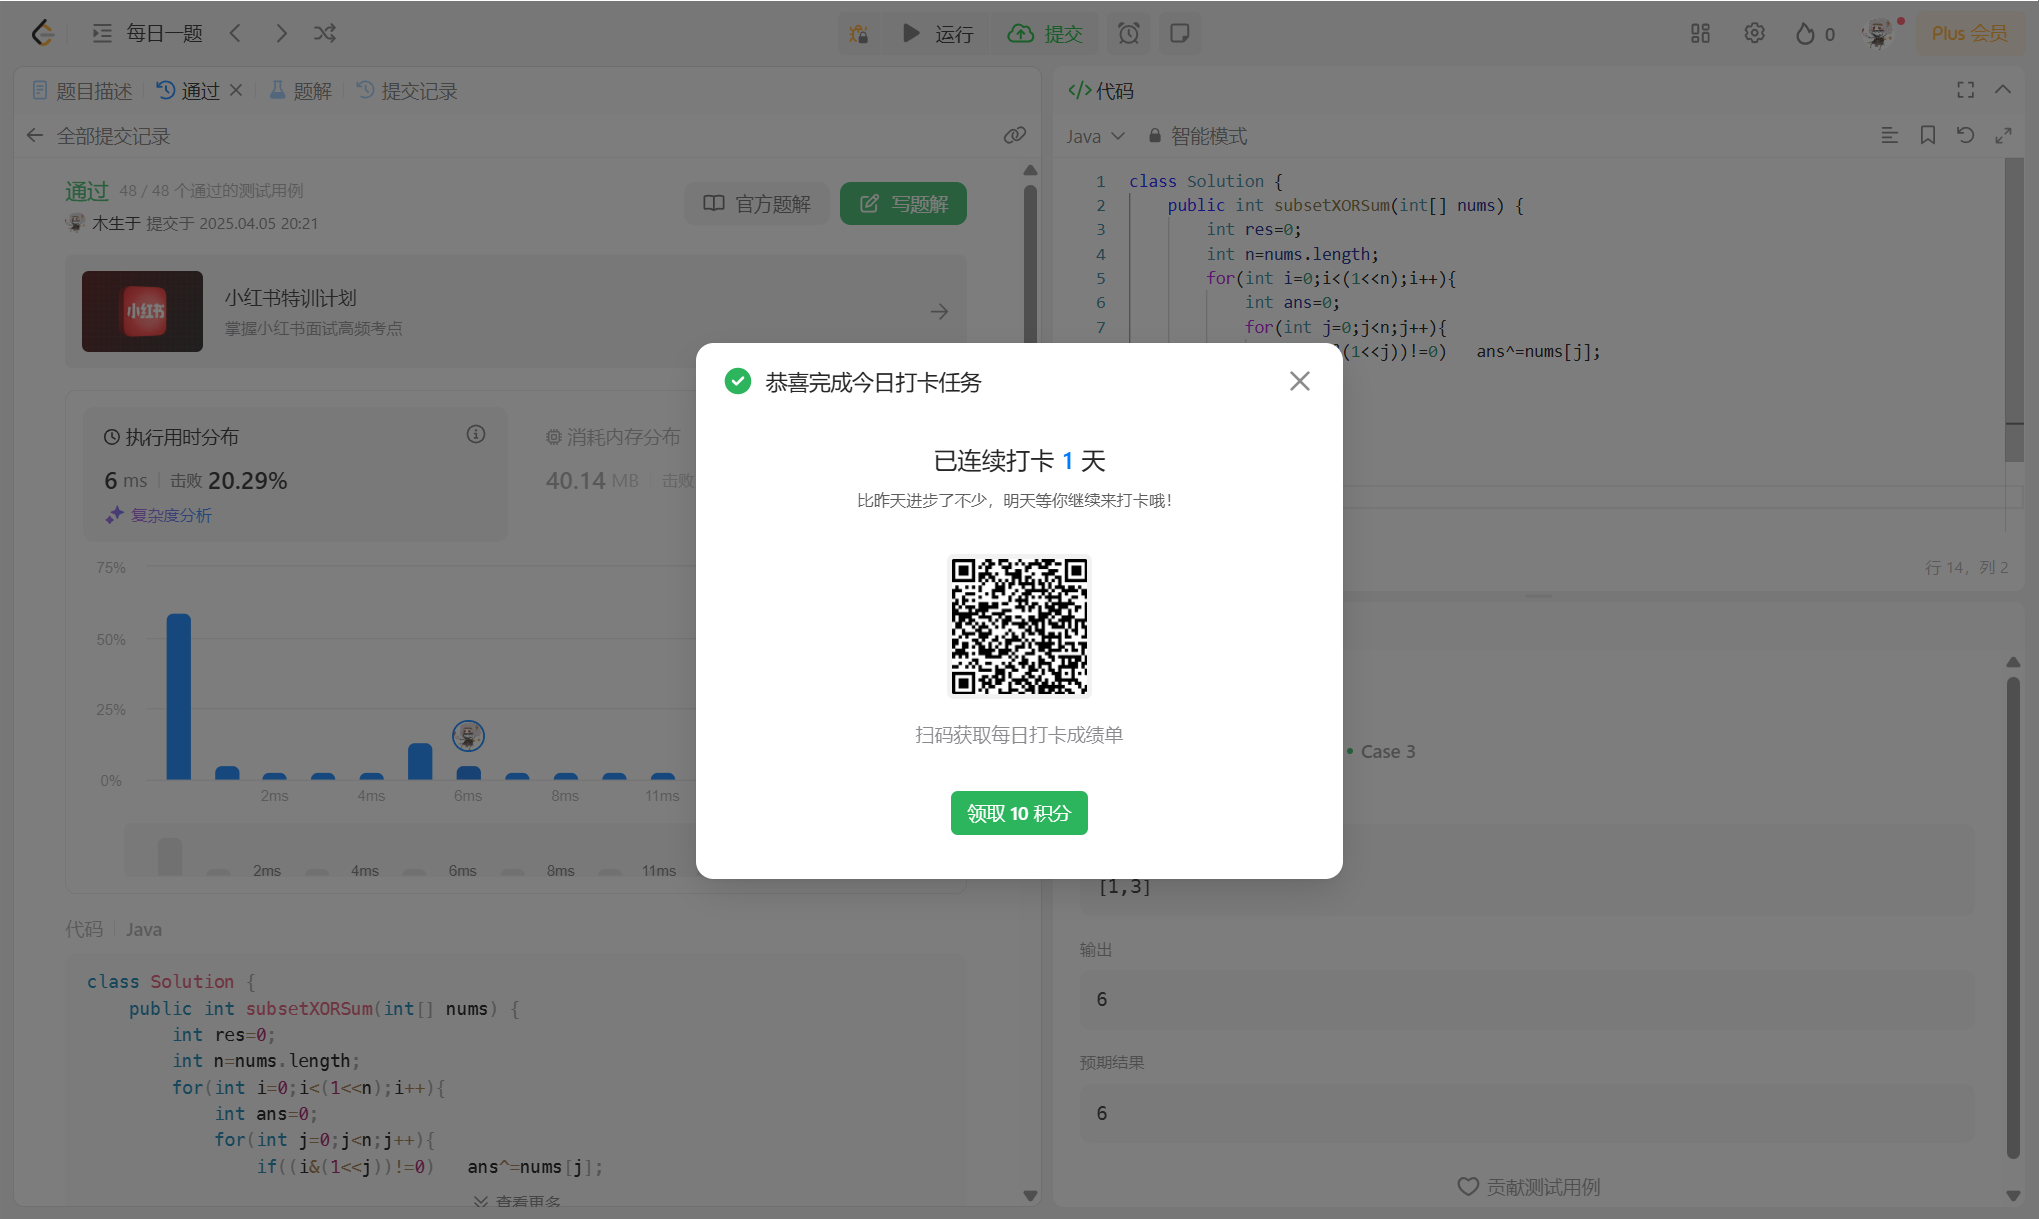Screen dimensions: 2039x1219
Task: Expand 查看更多 to show full code
Action: [x=516, y=1200]
